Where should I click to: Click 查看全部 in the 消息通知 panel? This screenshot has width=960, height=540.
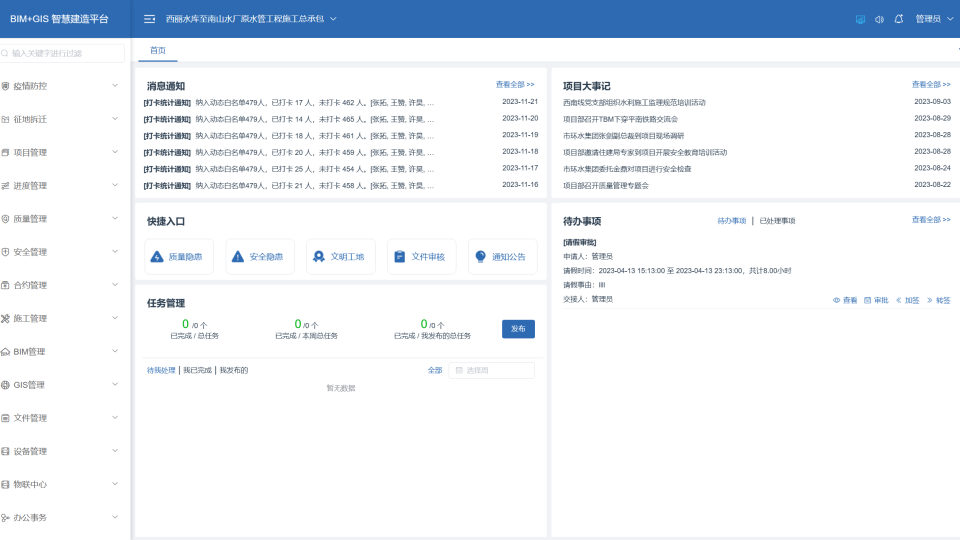coord(515,85)
